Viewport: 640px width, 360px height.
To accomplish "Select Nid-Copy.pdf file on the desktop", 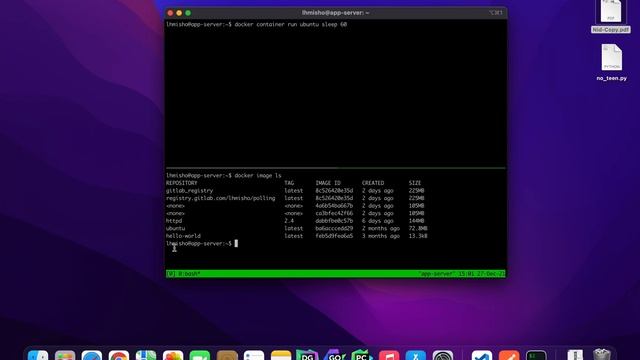I will [611, 16].
